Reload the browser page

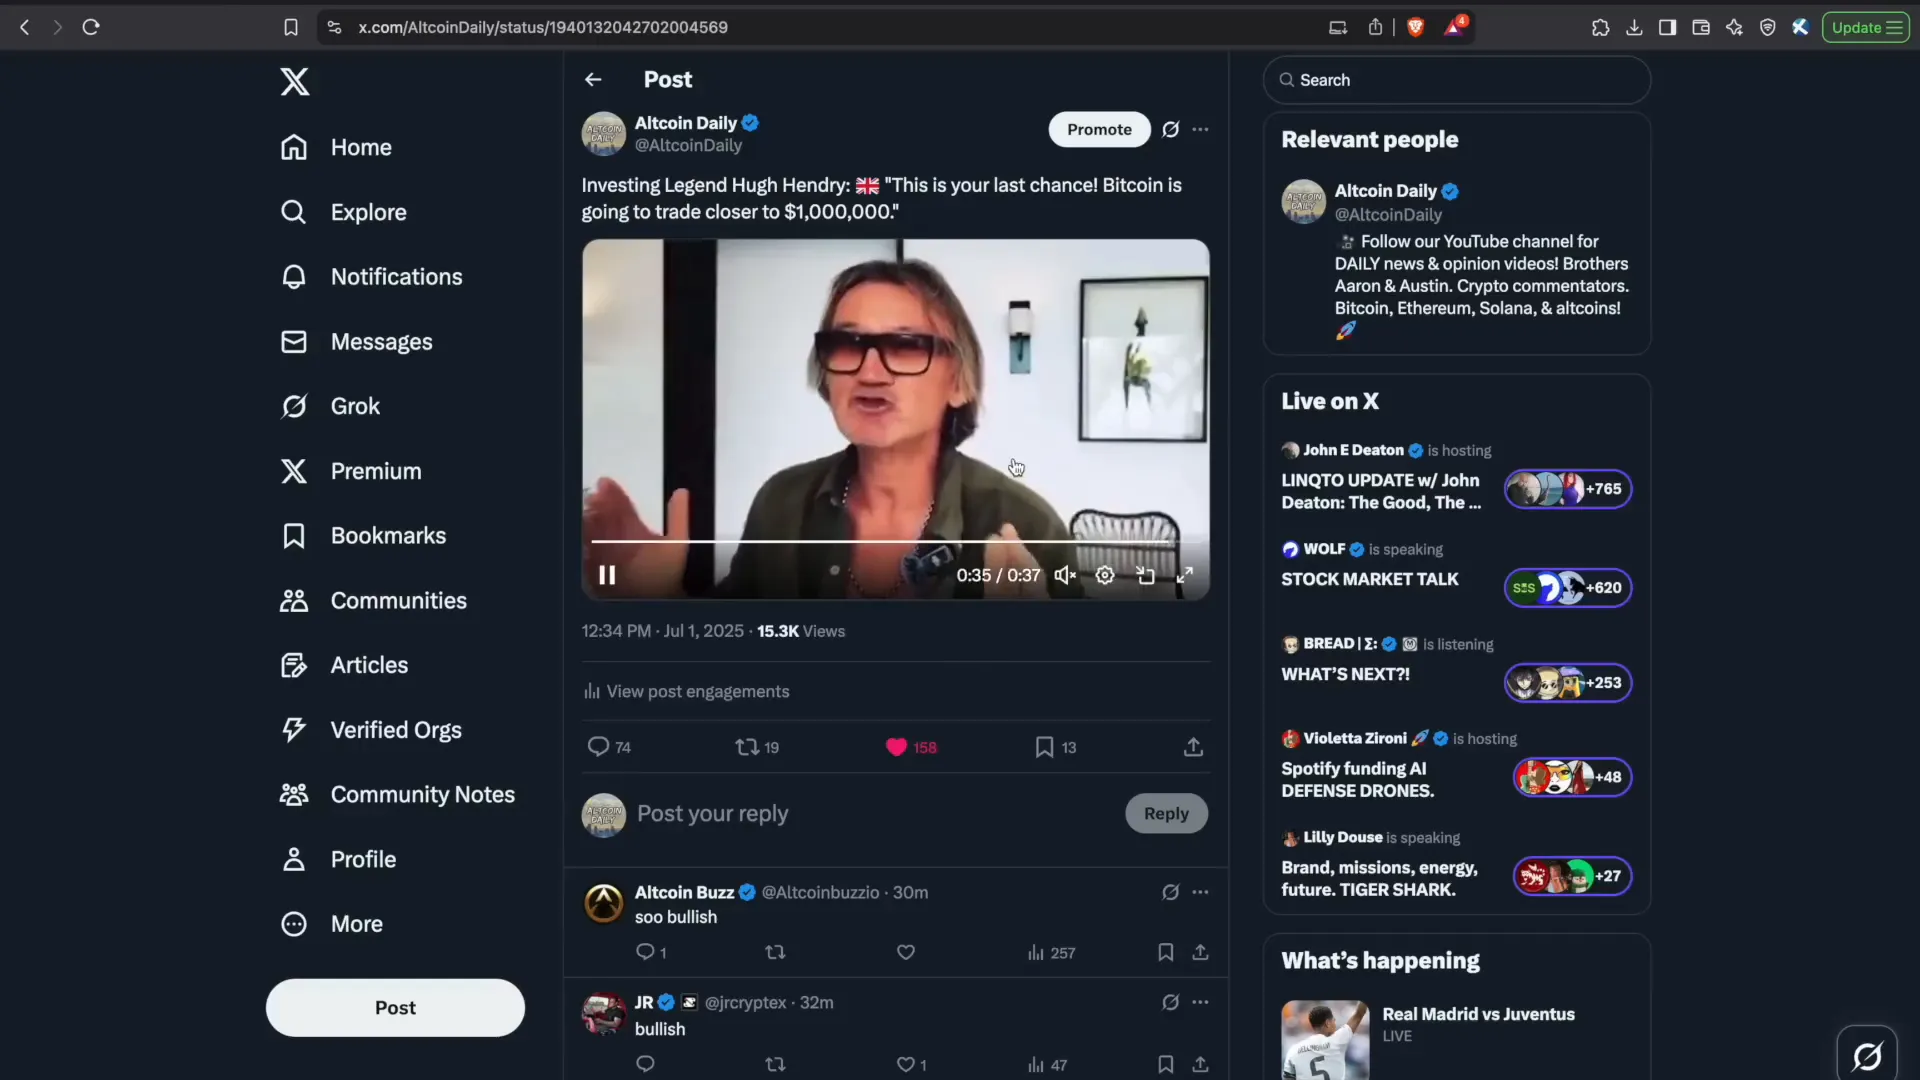[x=91, y=27]
